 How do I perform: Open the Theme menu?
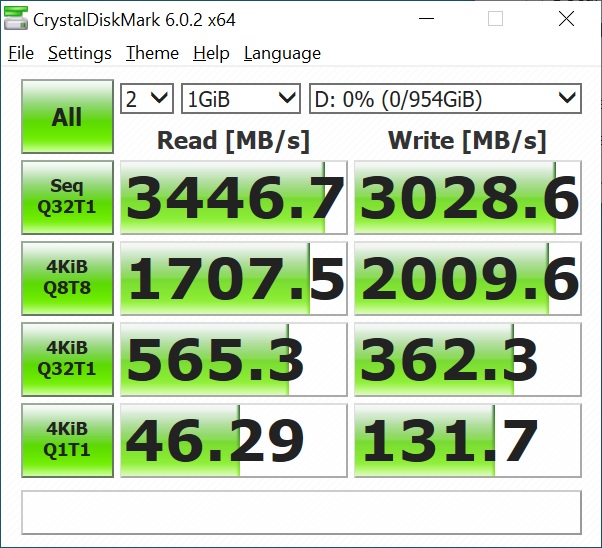tap(152, 53)
